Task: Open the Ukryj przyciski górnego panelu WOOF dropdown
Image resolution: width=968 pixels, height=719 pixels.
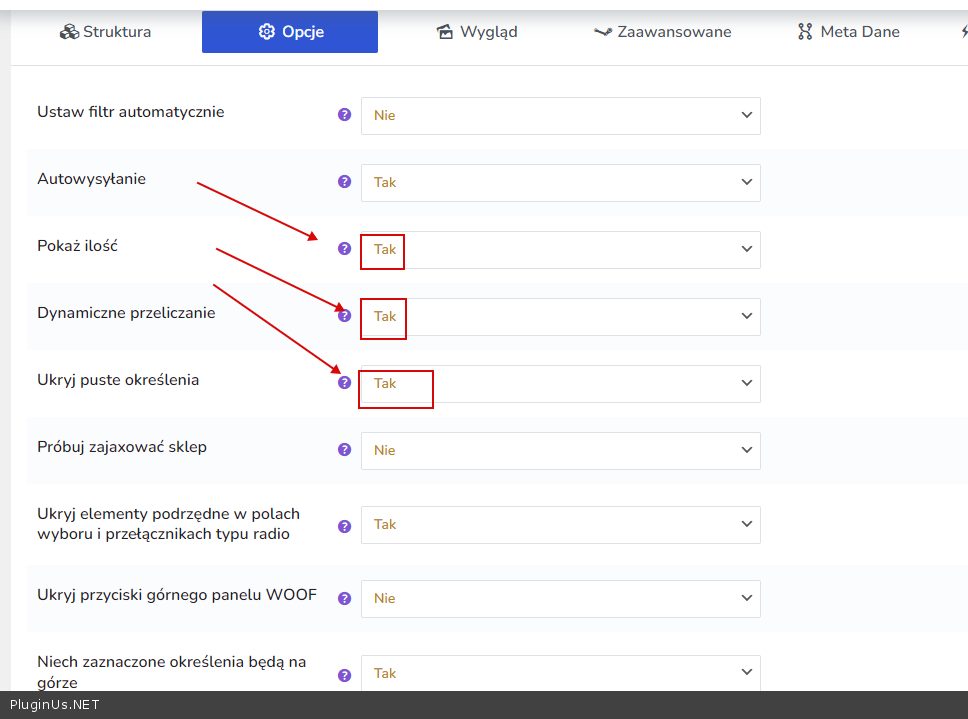Action: click(560, 599)
